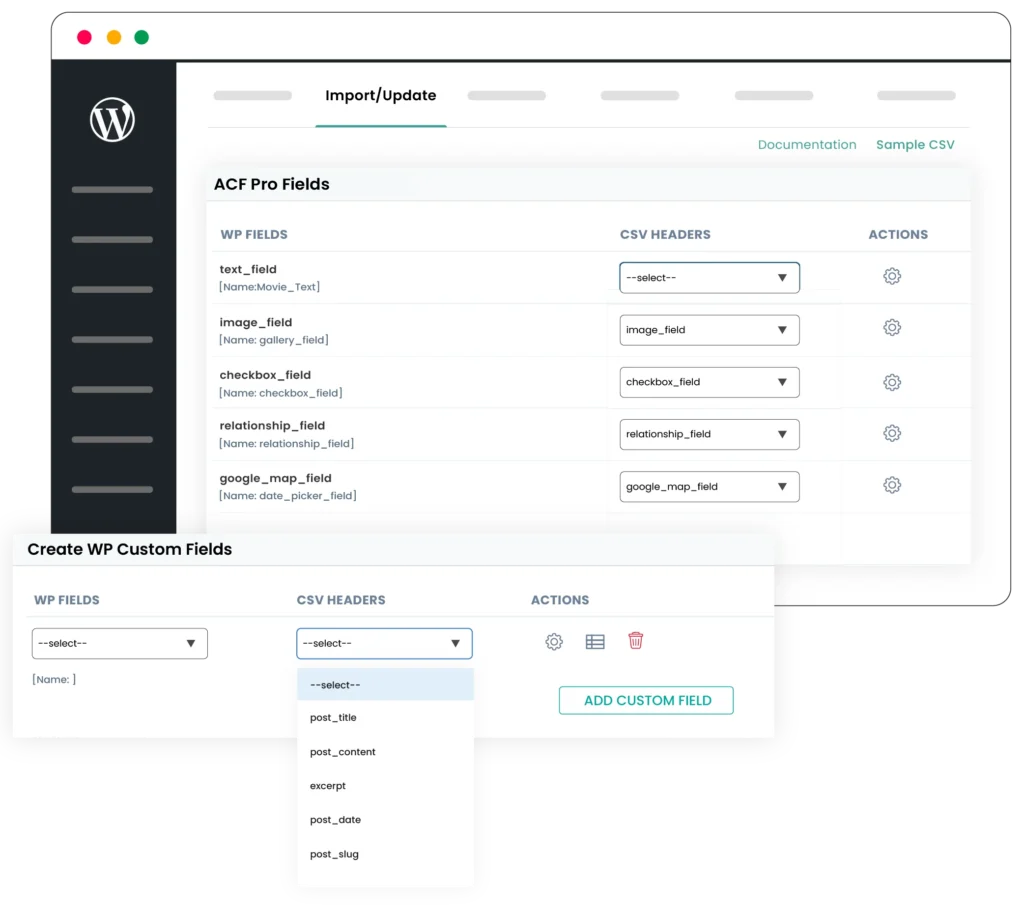The image size is (1024, 911).
Task: Open settings gear for image_field row
Action: click(891, 329)
